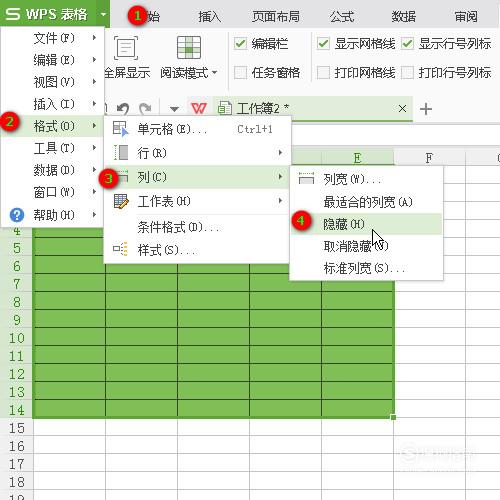Choose 隐藏(H) to hide columns

(x=367, y=224)
